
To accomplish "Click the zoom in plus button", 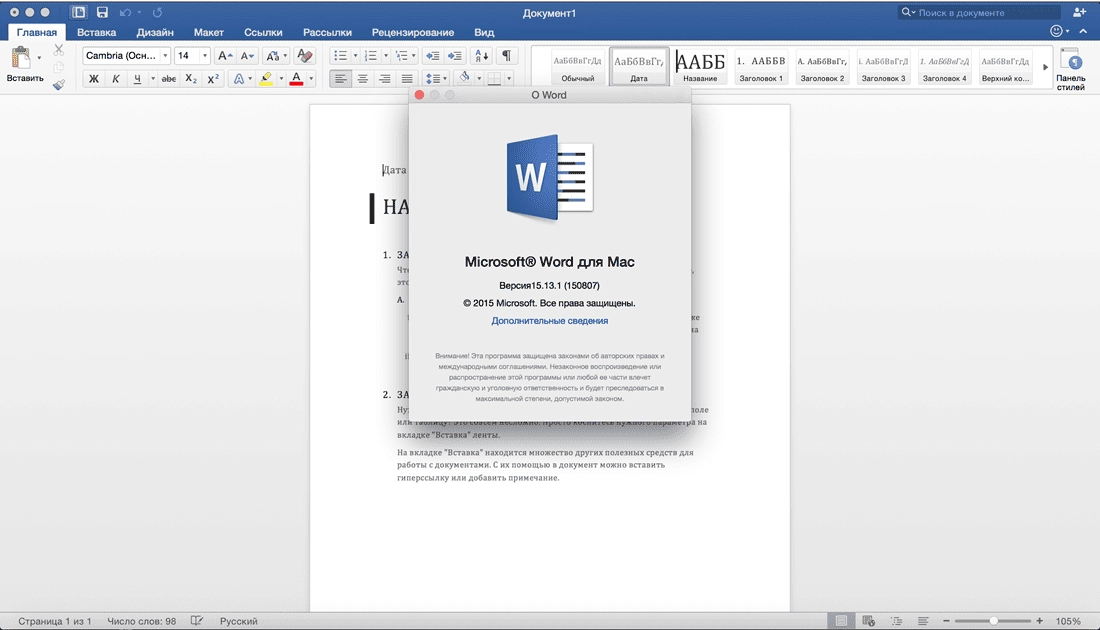I will coord(1040,621).
